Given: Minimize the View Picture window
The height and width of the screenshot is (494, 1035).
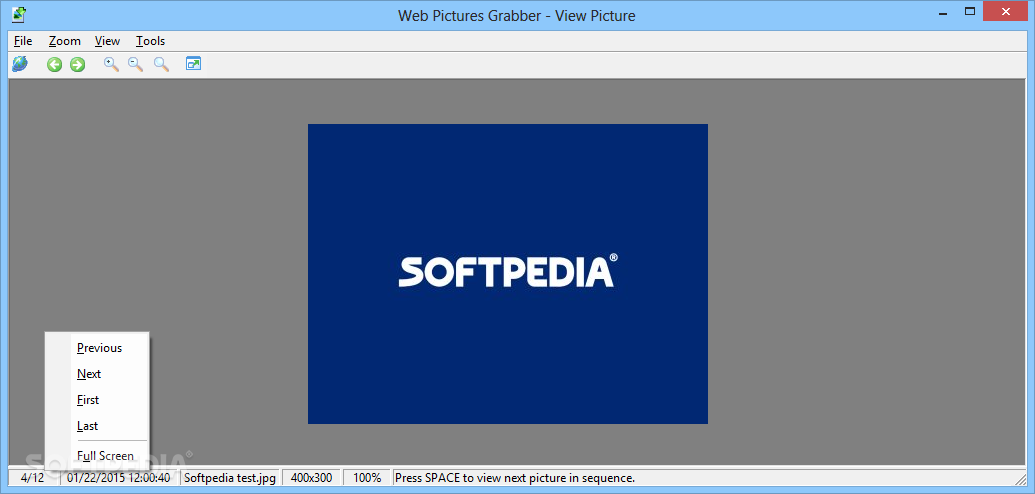Looking at the screenshot, I should [943, 12].
